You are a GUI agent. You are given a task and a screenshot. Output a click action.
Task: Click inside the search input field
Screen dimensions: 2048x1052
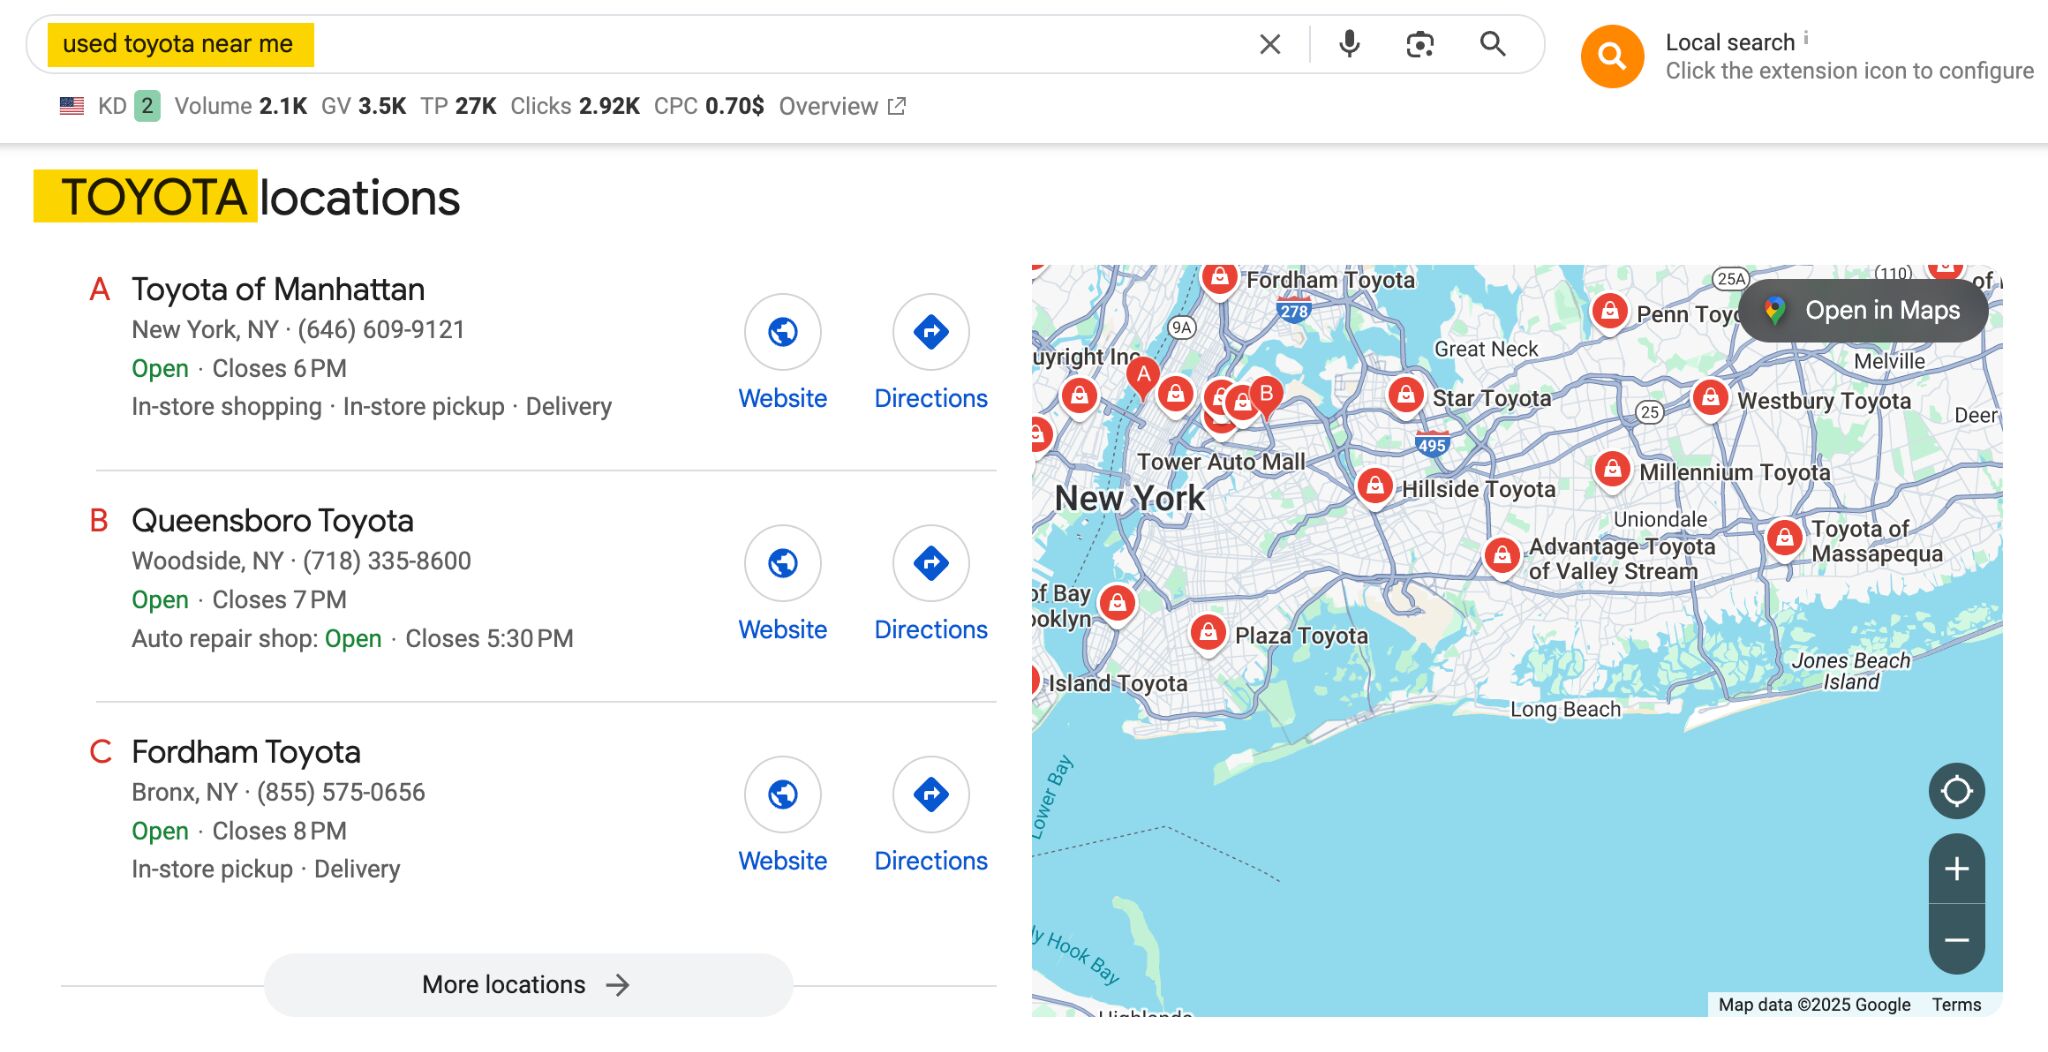600,44
